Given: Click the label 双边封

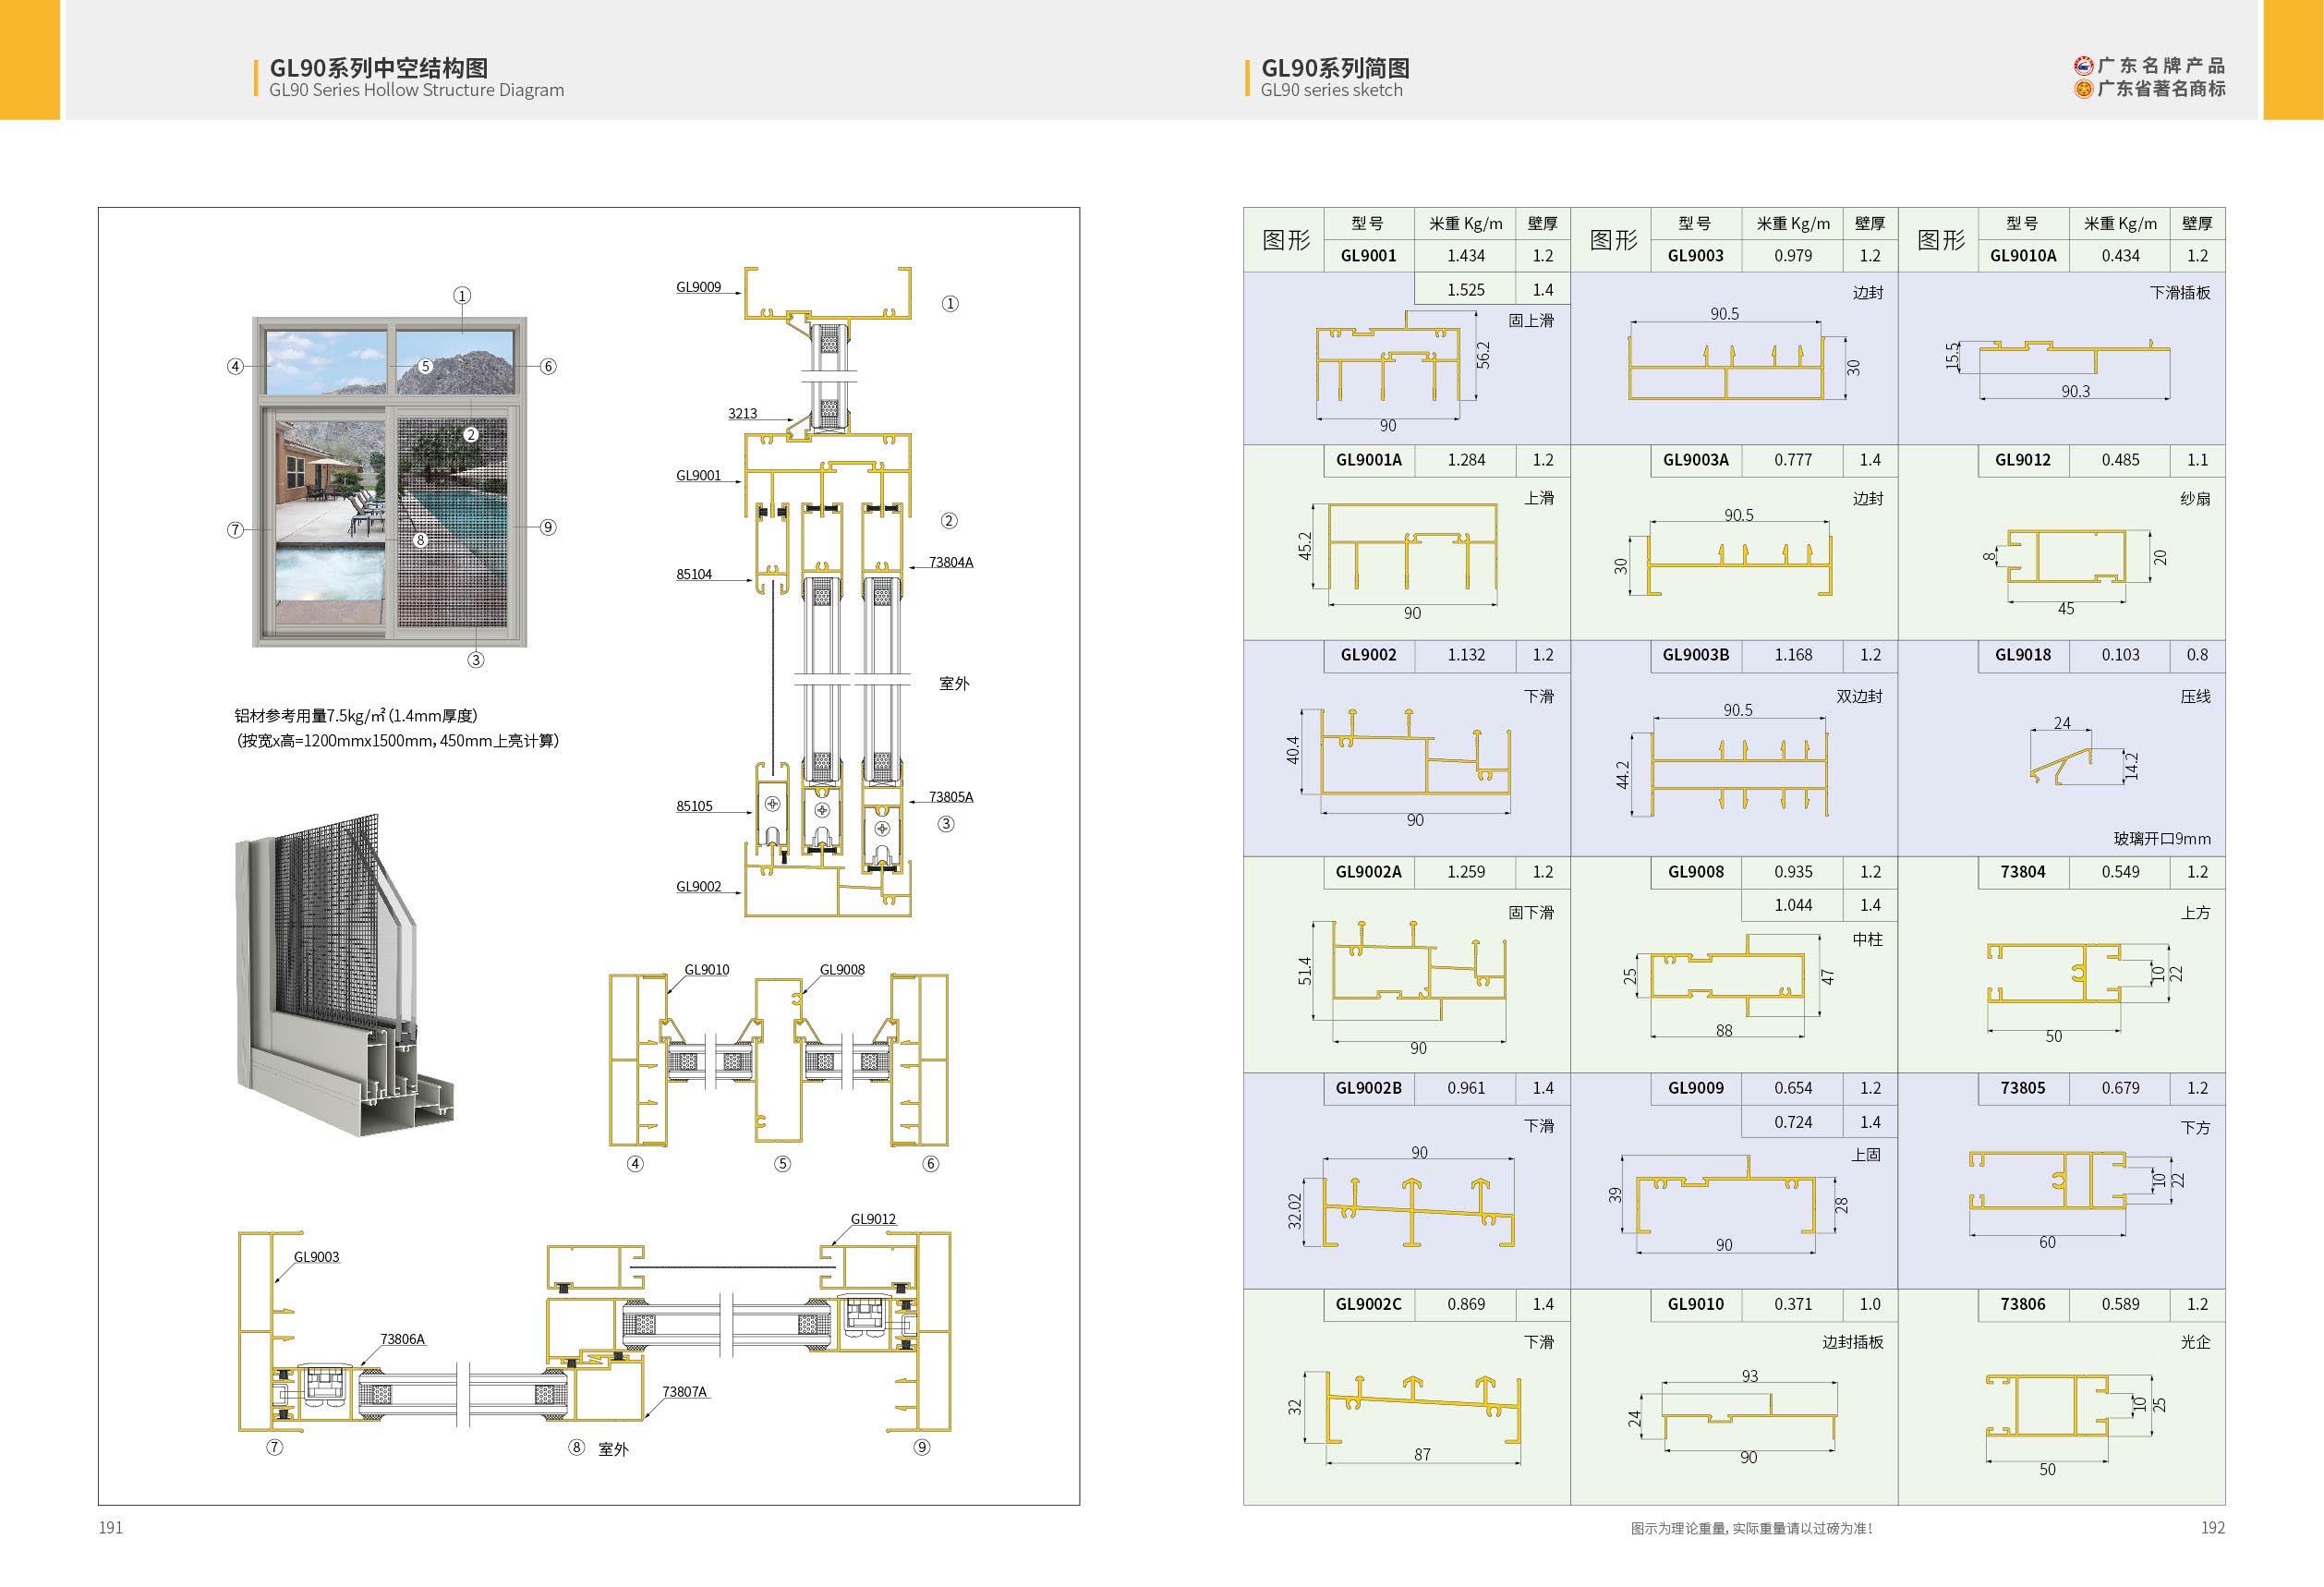Looking at the screenshot, I should (1859, 696).
